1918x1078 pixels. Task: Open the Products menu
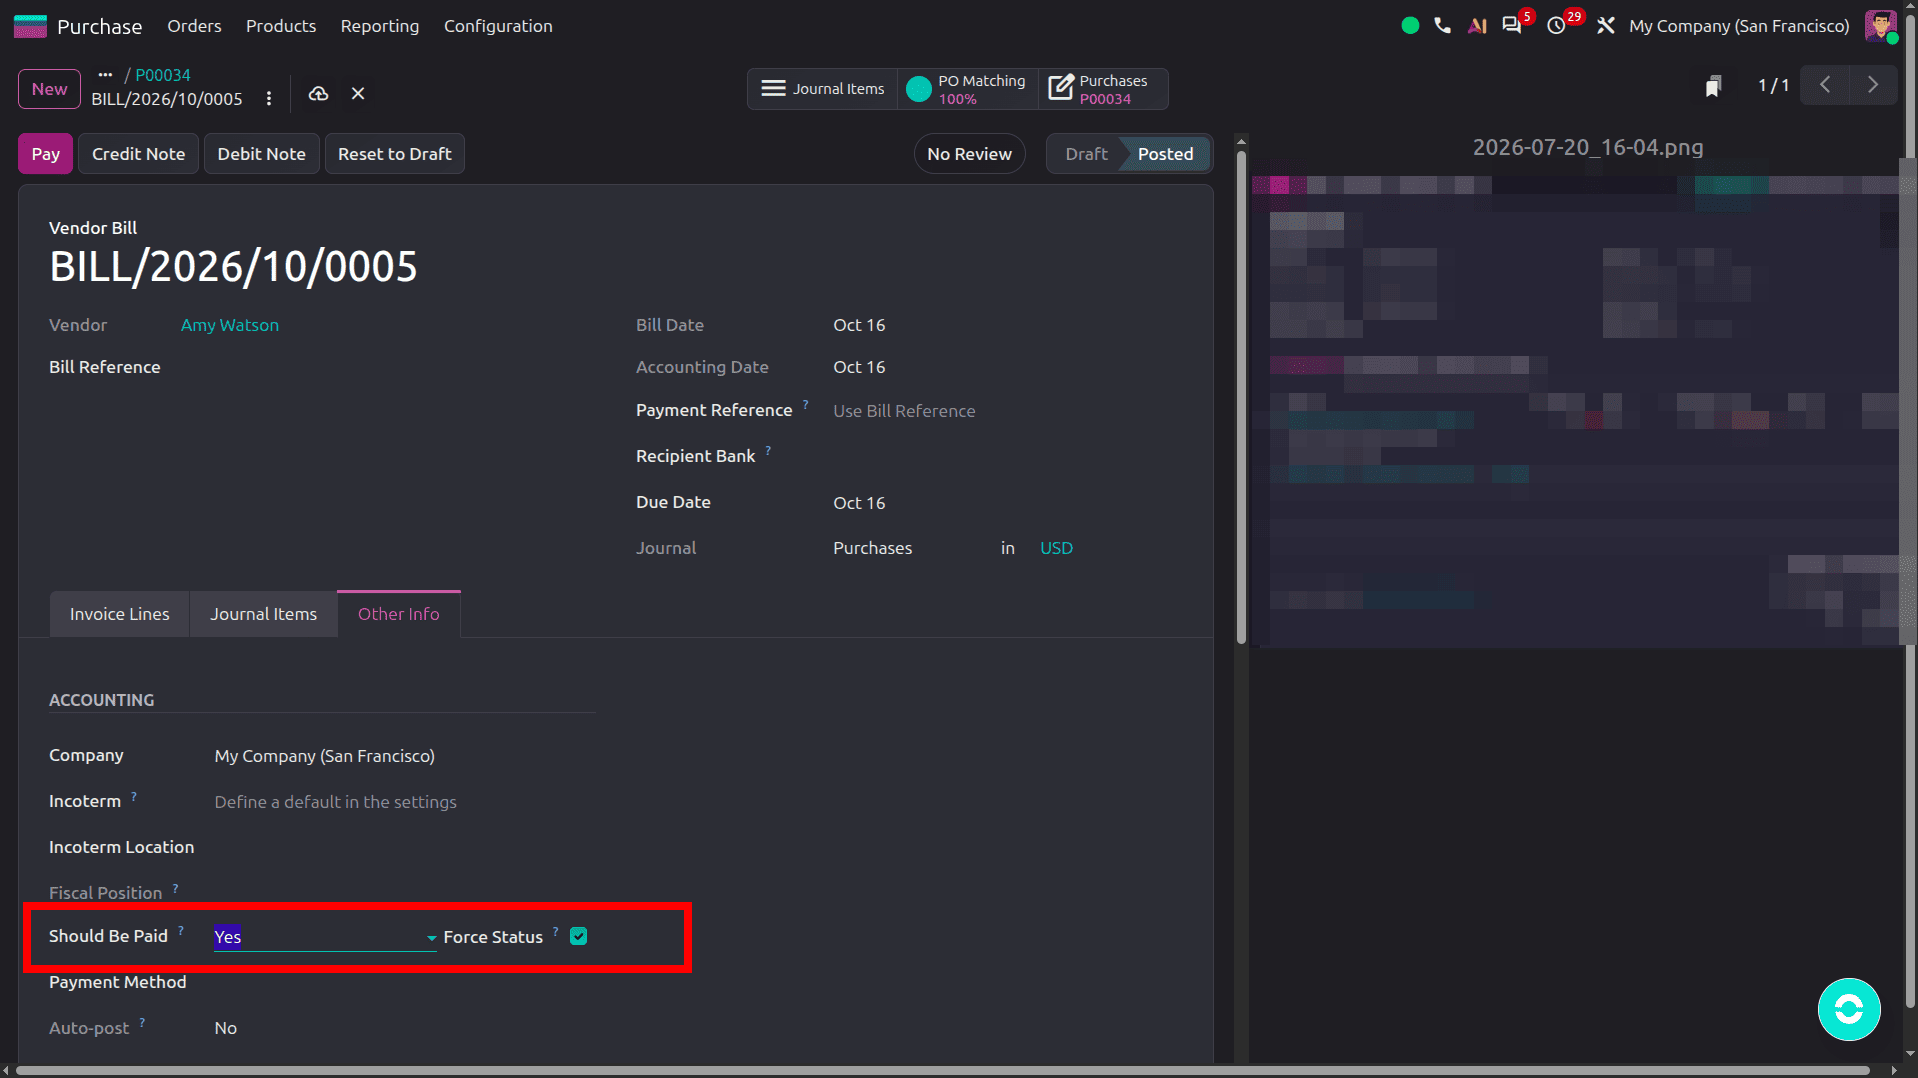(281, 26)
